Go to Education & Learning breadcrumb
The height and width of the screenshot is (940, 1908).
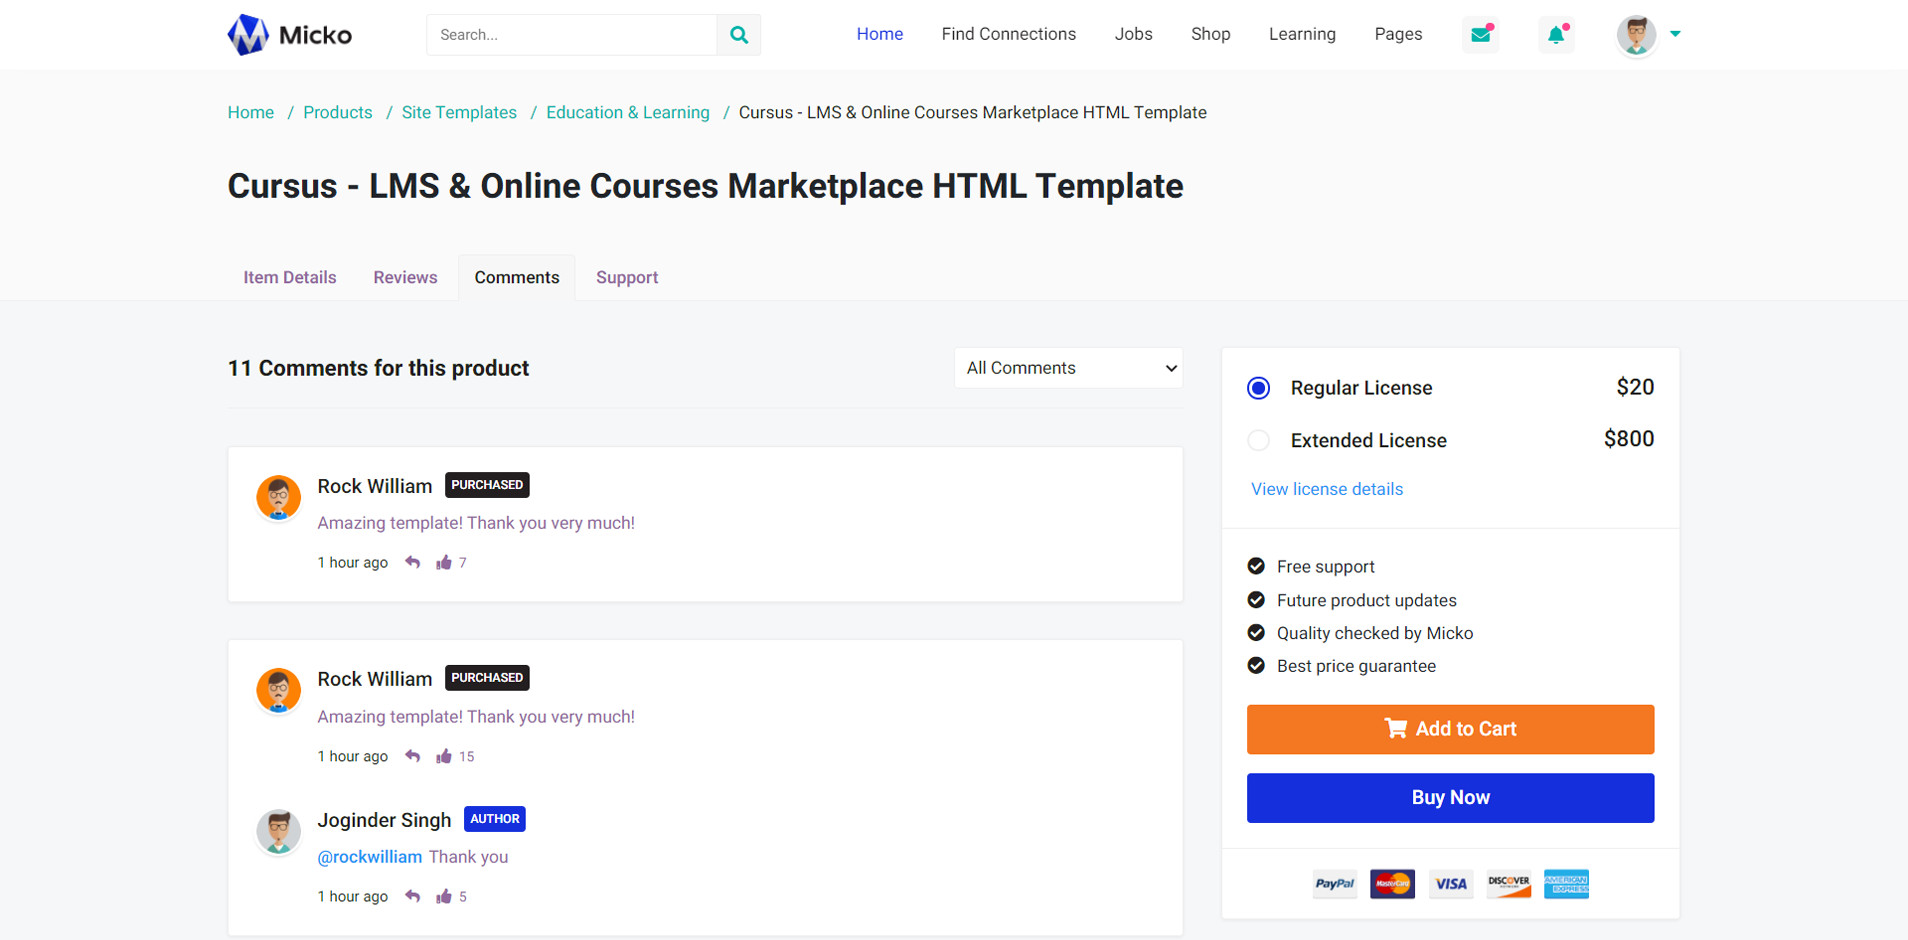tap(627, 112)
